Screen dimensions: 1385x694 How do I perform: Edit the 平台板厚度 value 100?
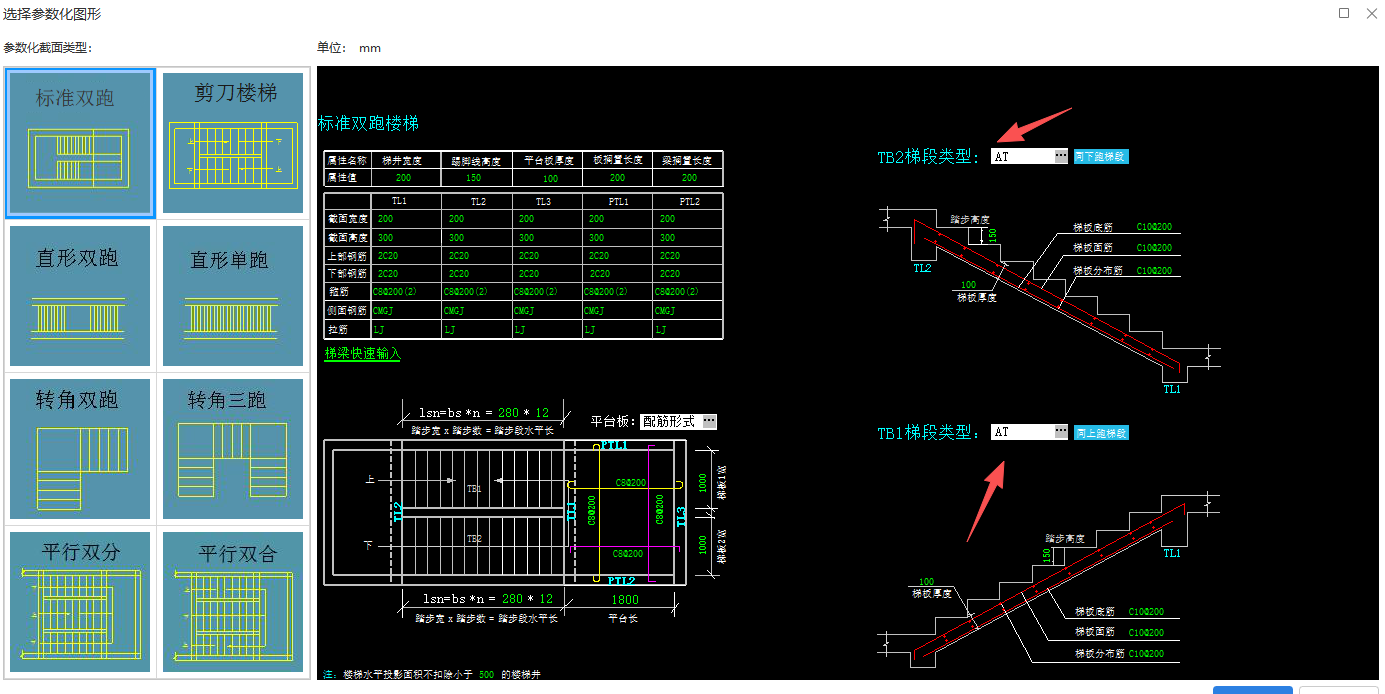(550, 178)
